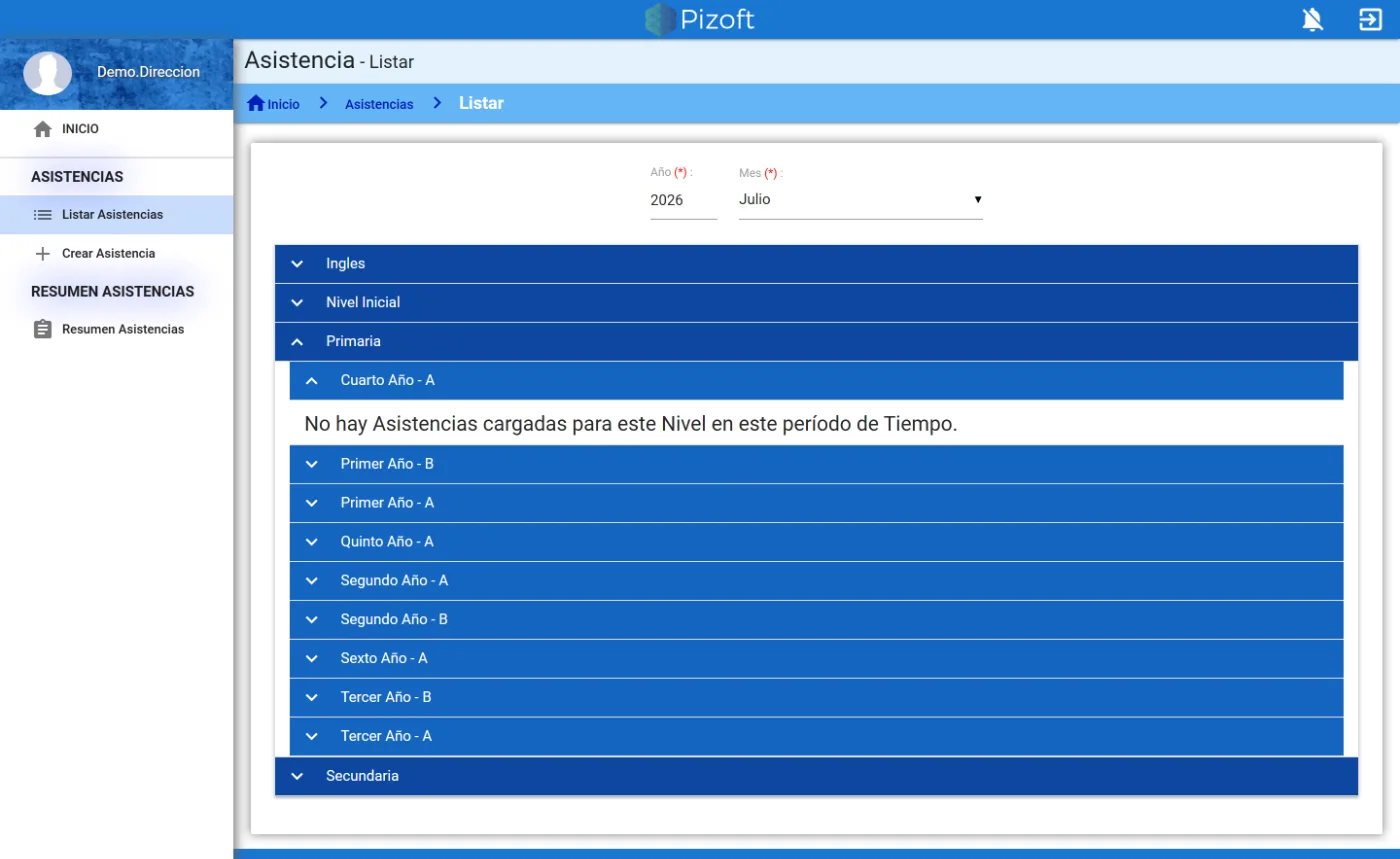Follow the Asistencias breadcrumb link
1400x859 pixels.
tap(379, 104)
